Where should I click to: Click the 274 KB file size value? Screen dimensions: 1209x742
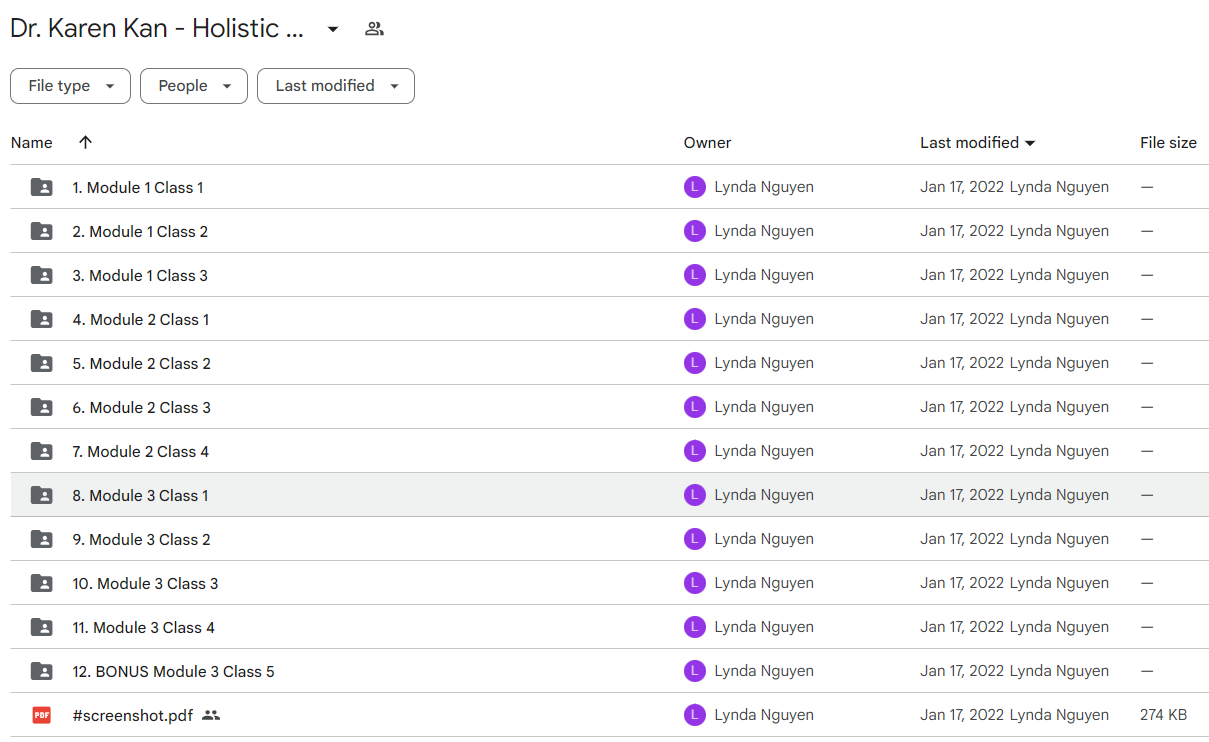click(1164, 715)
